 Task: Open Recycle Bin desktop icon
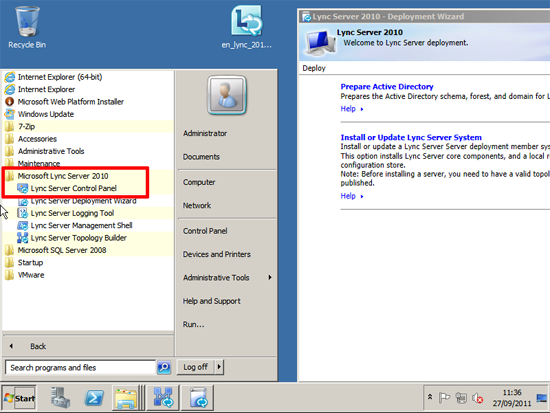tap(27, 28)
